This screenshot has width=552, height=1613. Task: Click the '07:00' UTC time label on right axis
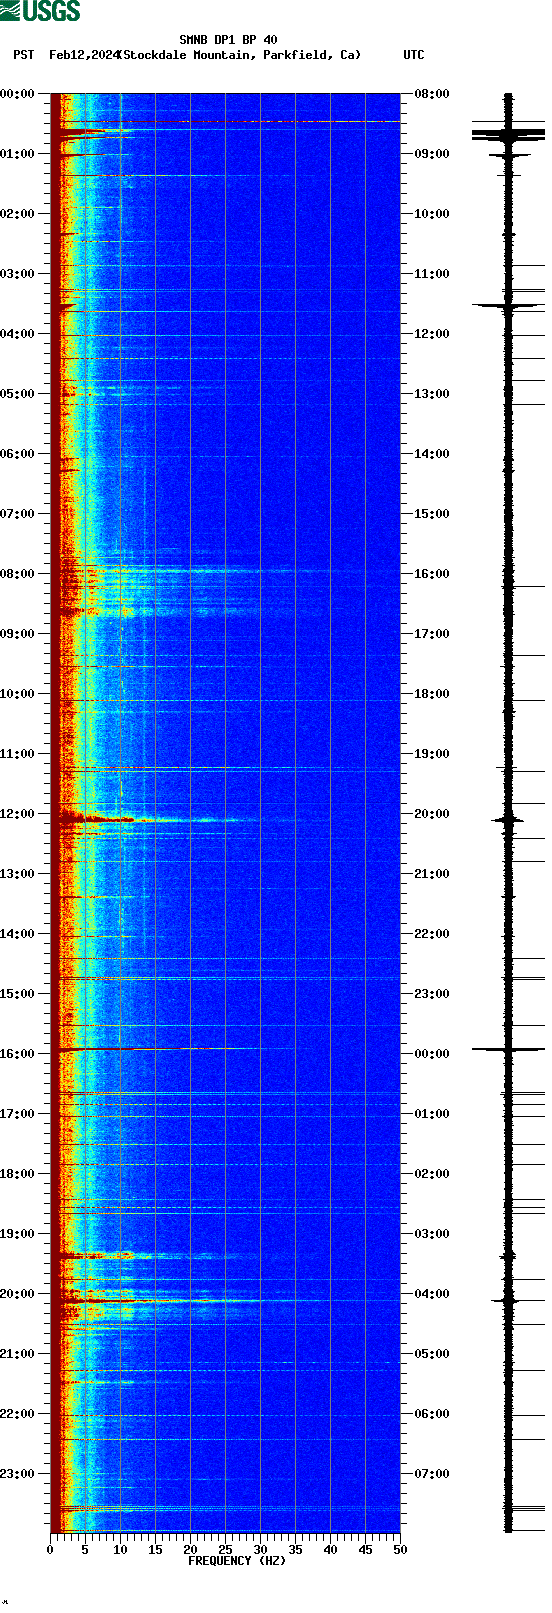coord(432,1474)
